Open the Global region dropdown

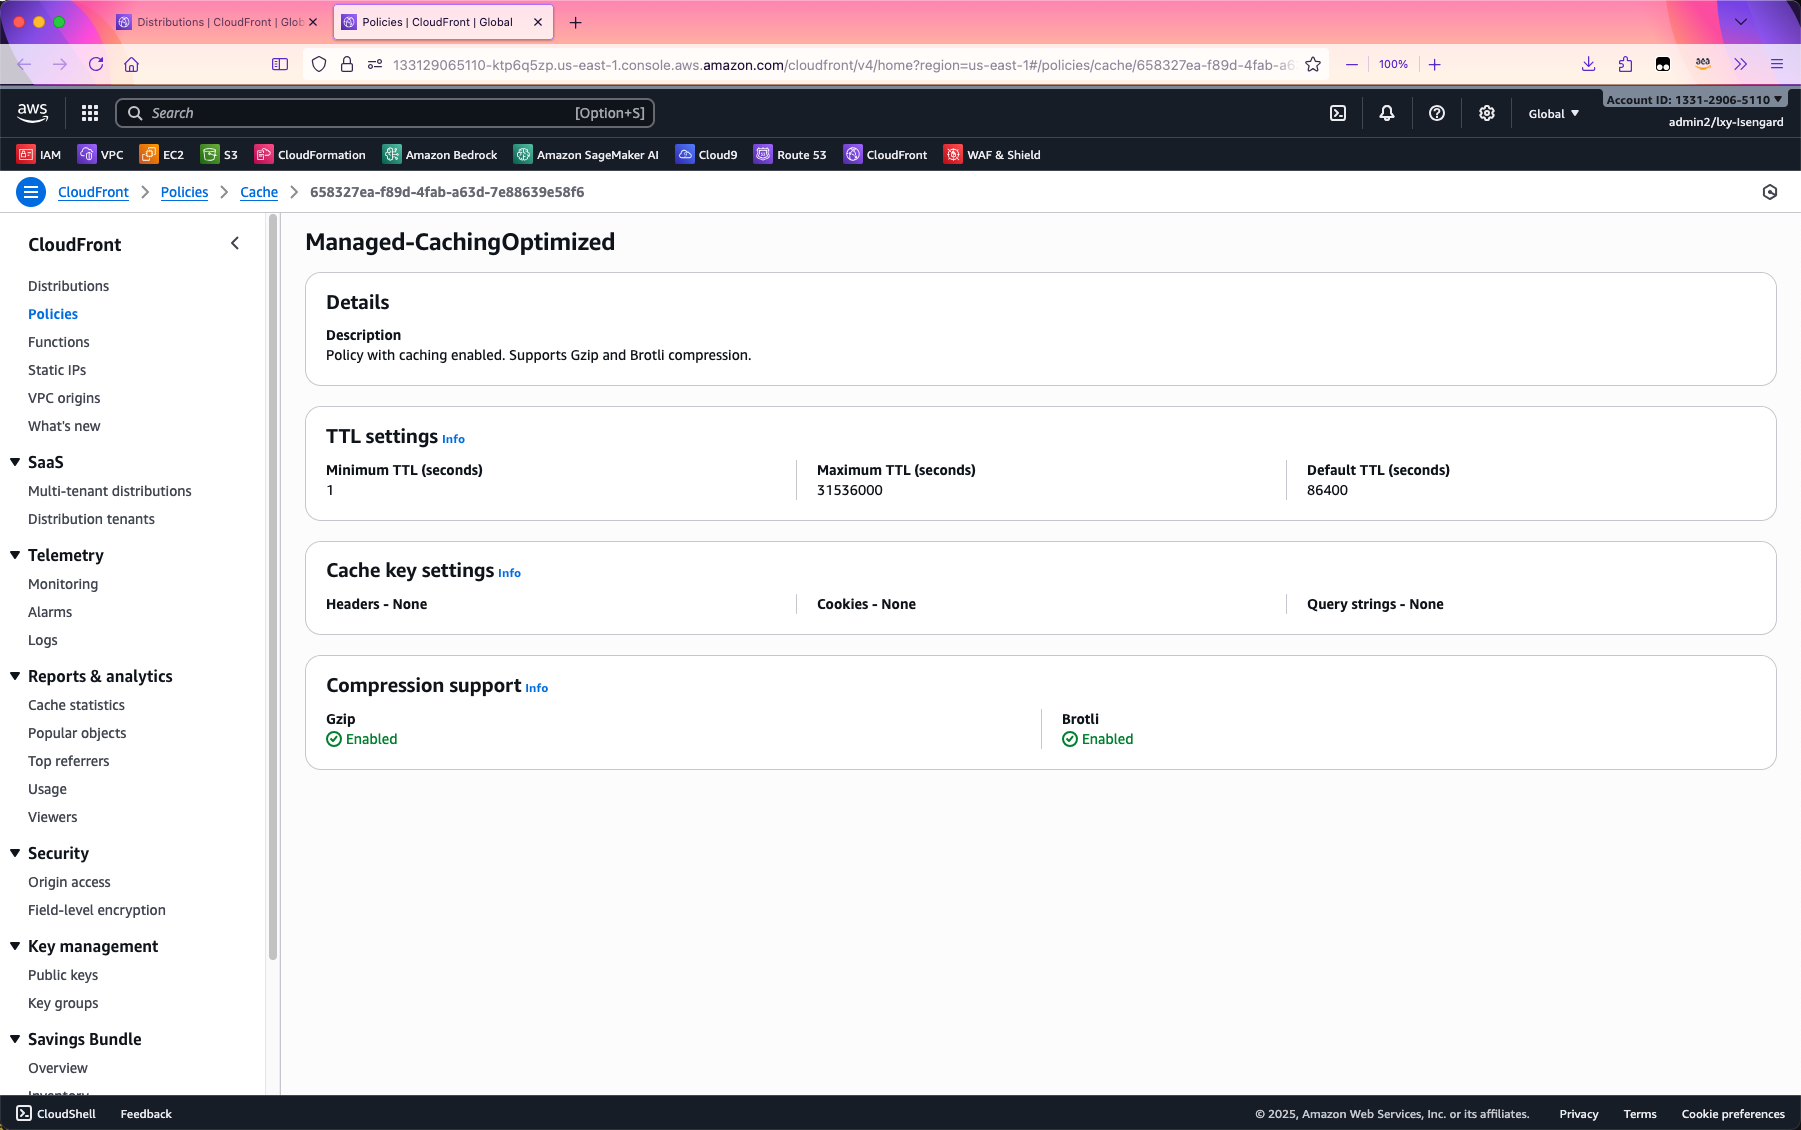[1553, 113]
